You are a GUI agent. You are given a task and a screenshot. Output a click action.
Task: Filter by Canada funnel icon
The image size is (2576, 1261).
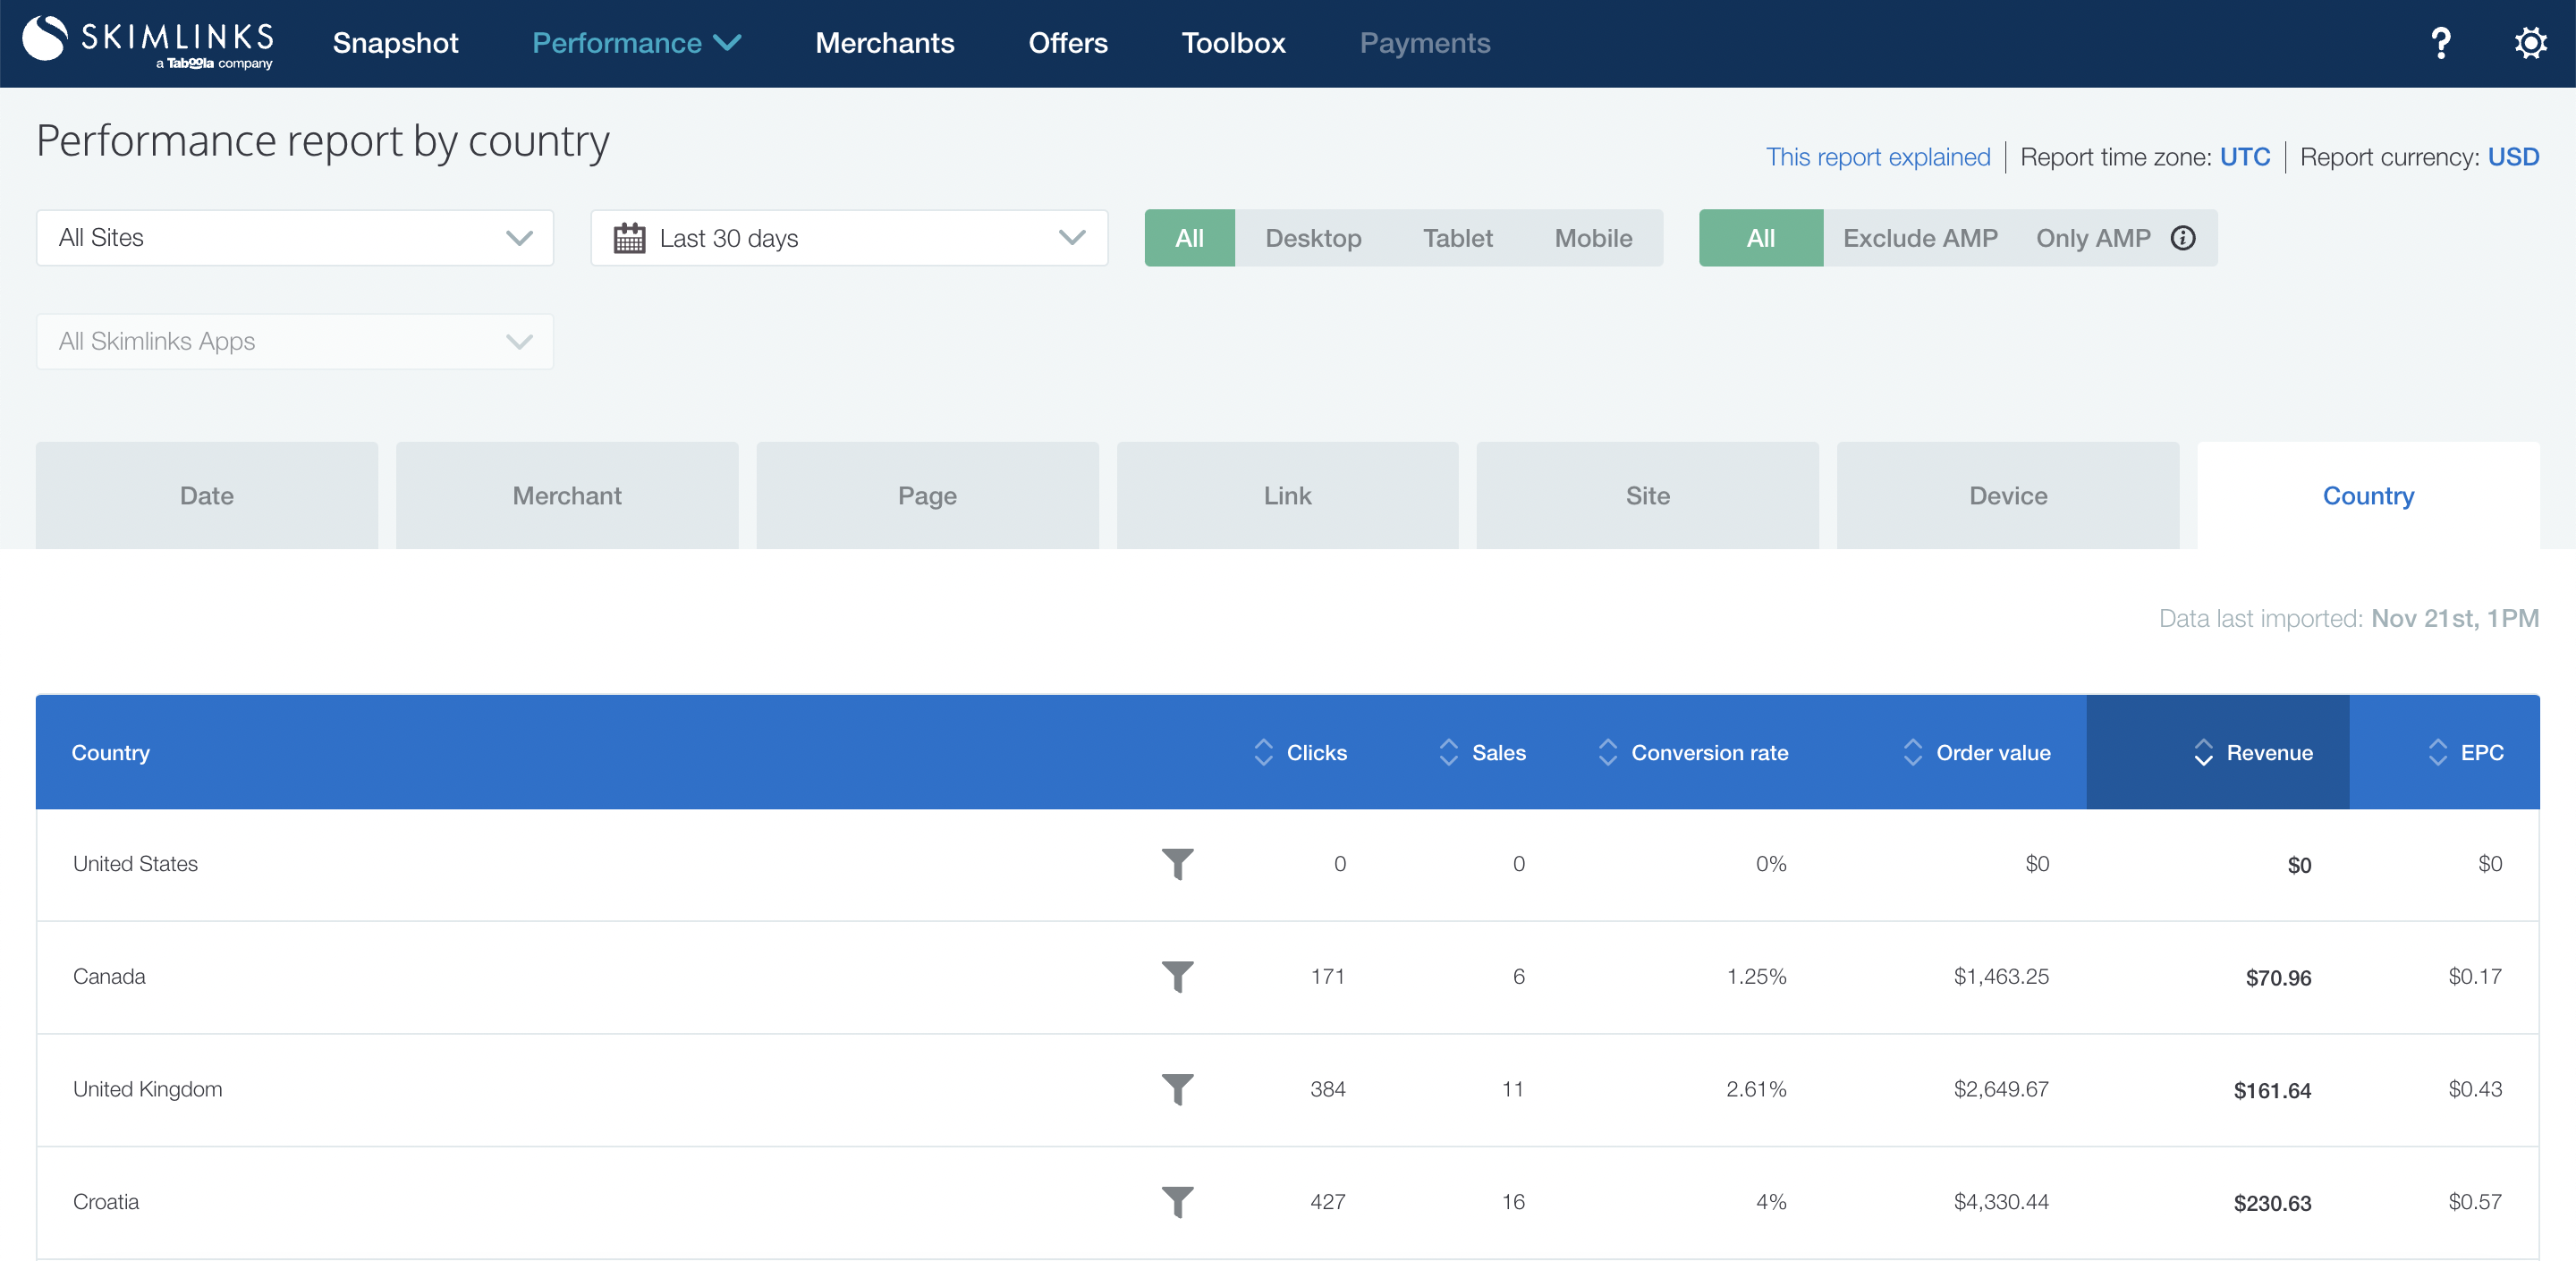[x=1177, y=977]
